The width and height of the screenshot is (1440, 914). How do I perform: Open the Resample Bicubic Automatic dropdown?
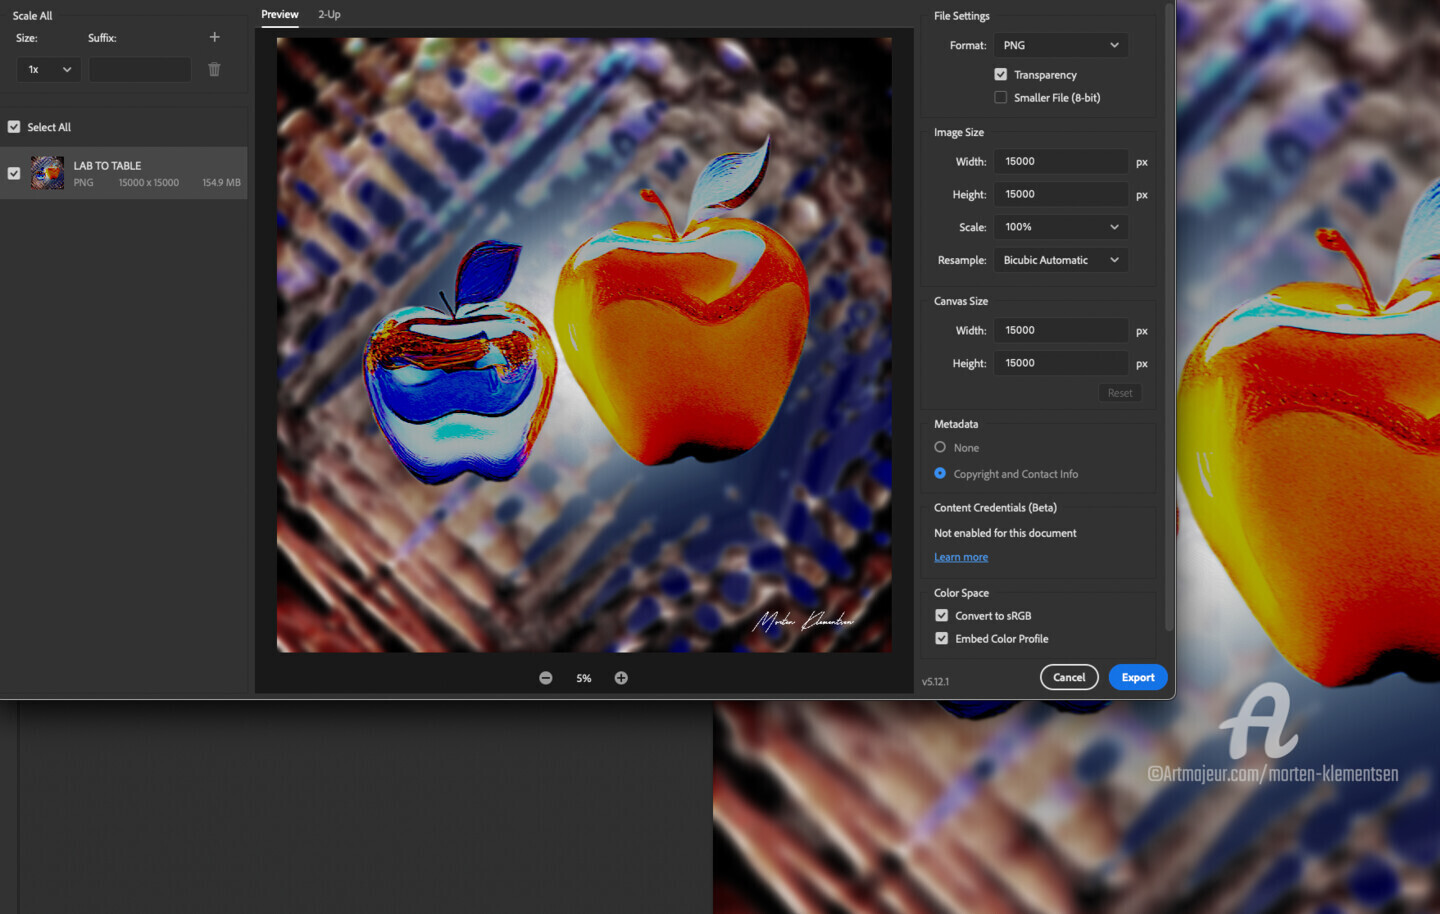tap(1061, 260)
